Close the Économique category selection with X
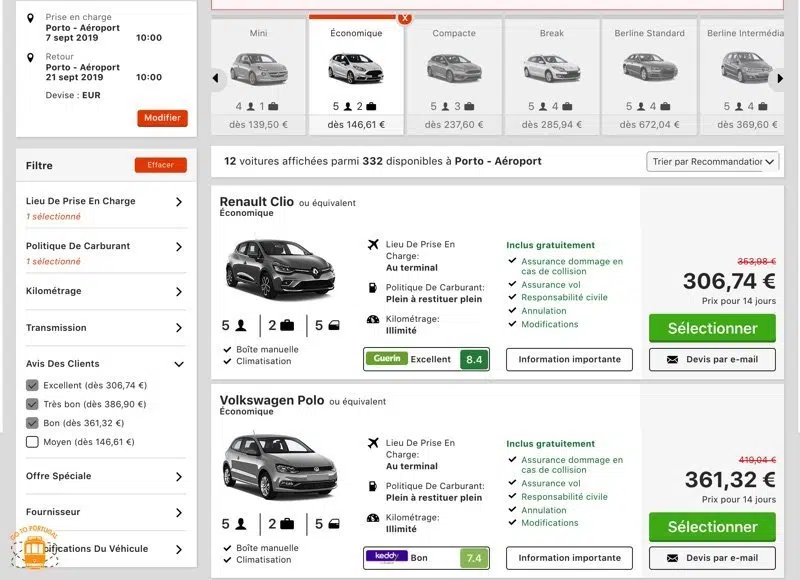This screenshot has width=800, height=580. point(405,18)
